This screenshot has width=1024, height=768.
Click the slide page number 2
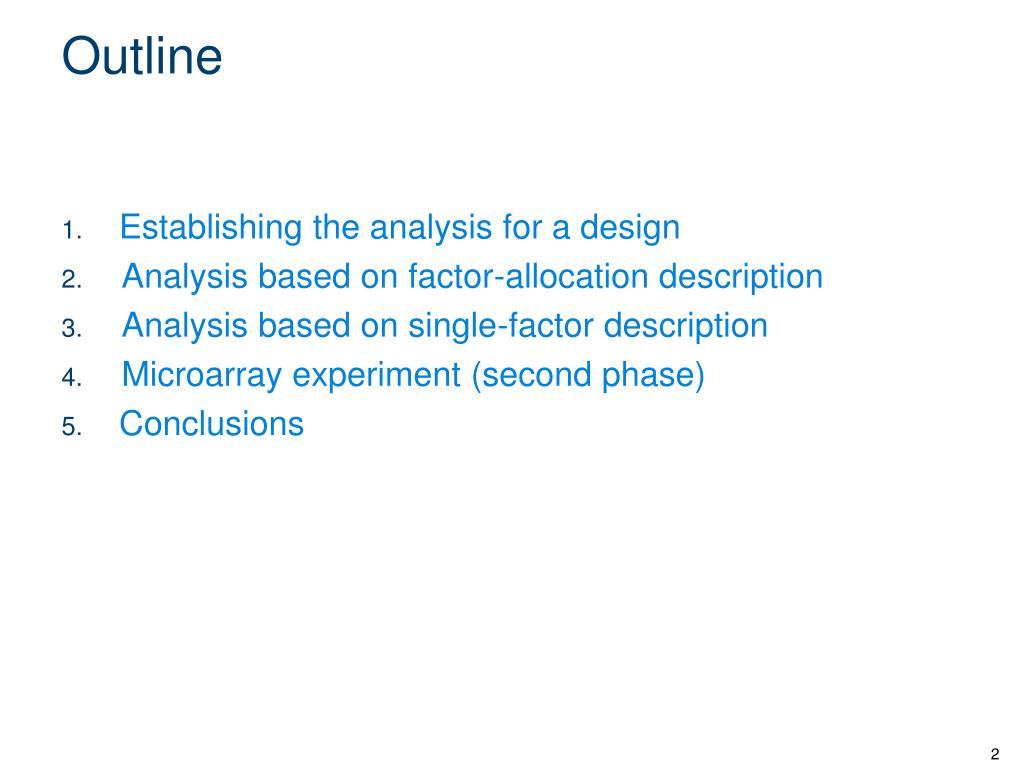(x=995, y=754)
